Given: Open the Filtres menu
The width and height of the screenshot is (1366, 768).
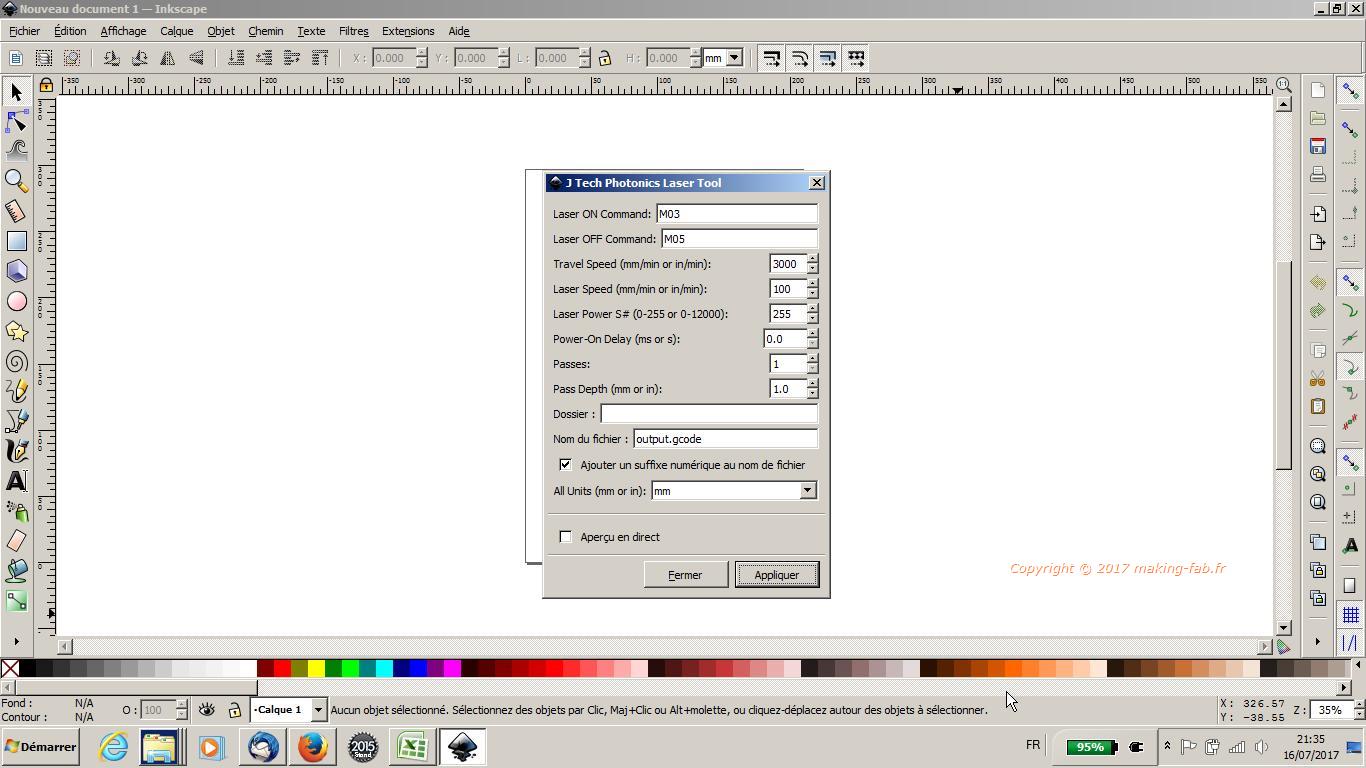Looking at the screenshot, I should click(x=353, y=31).
